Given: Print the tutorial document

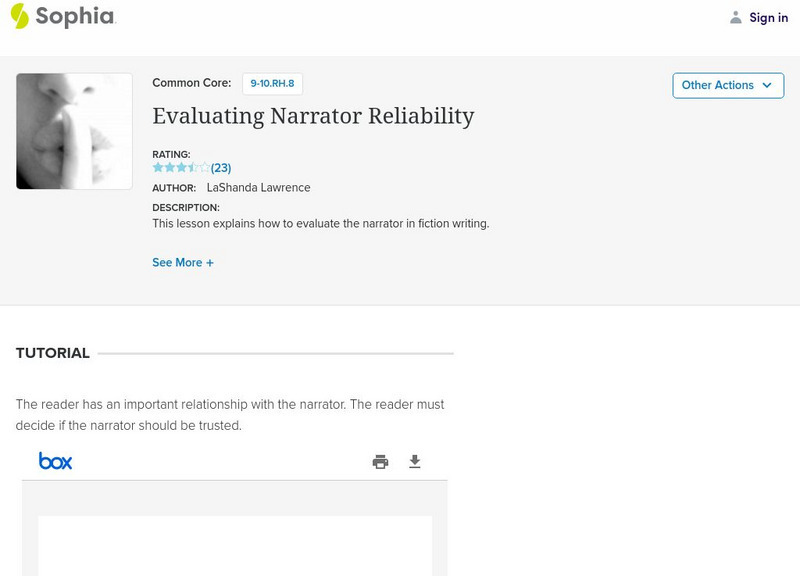Looking at the screenshot, I should coord(381,461).
